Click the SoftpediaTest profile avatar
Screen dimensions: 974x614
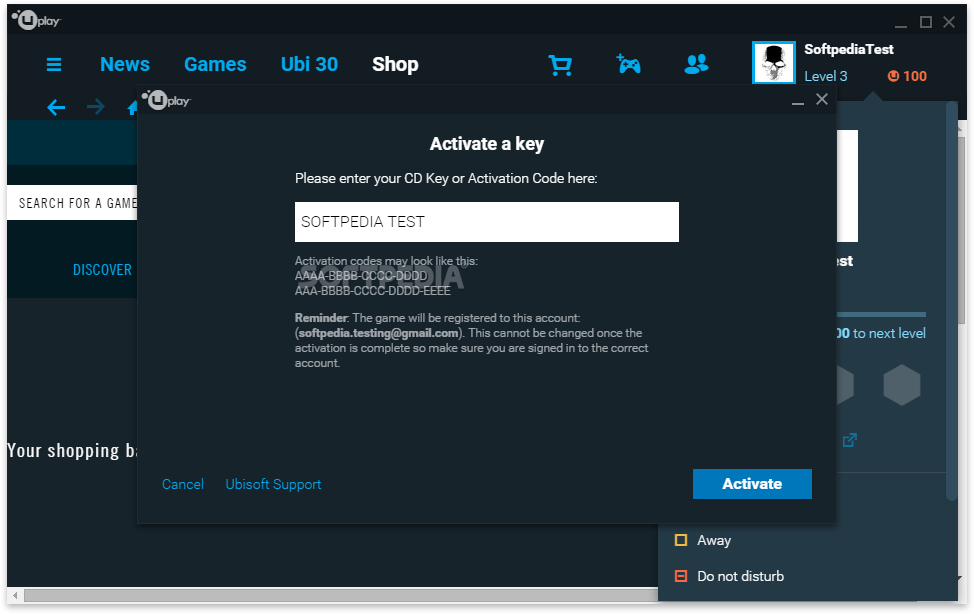pos(773,63)
